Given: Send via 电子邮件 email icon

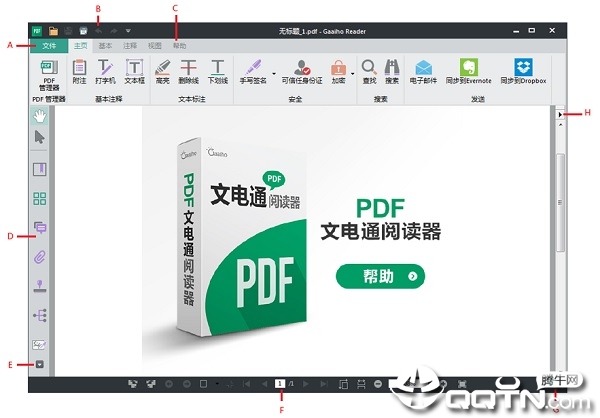Looking at the screenshot, I should 423,72.
